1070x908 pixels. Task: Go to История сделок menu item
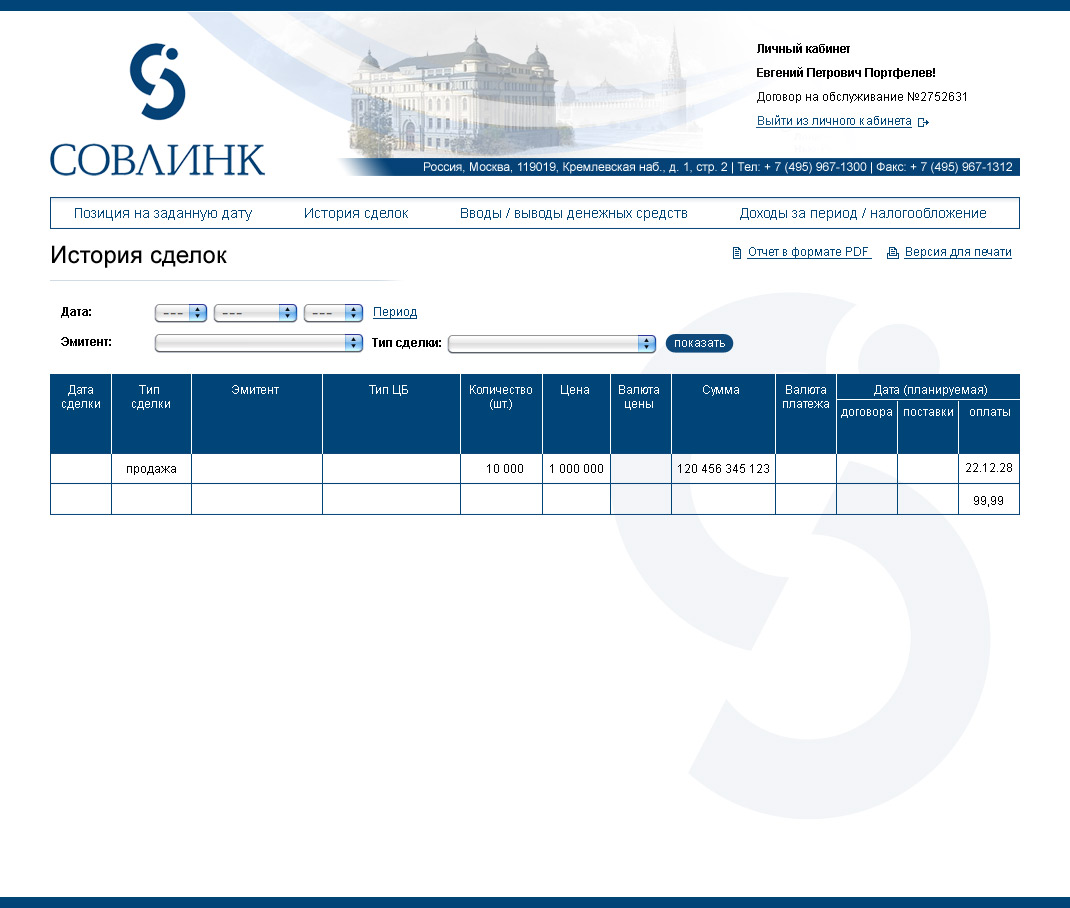point(356,213)
